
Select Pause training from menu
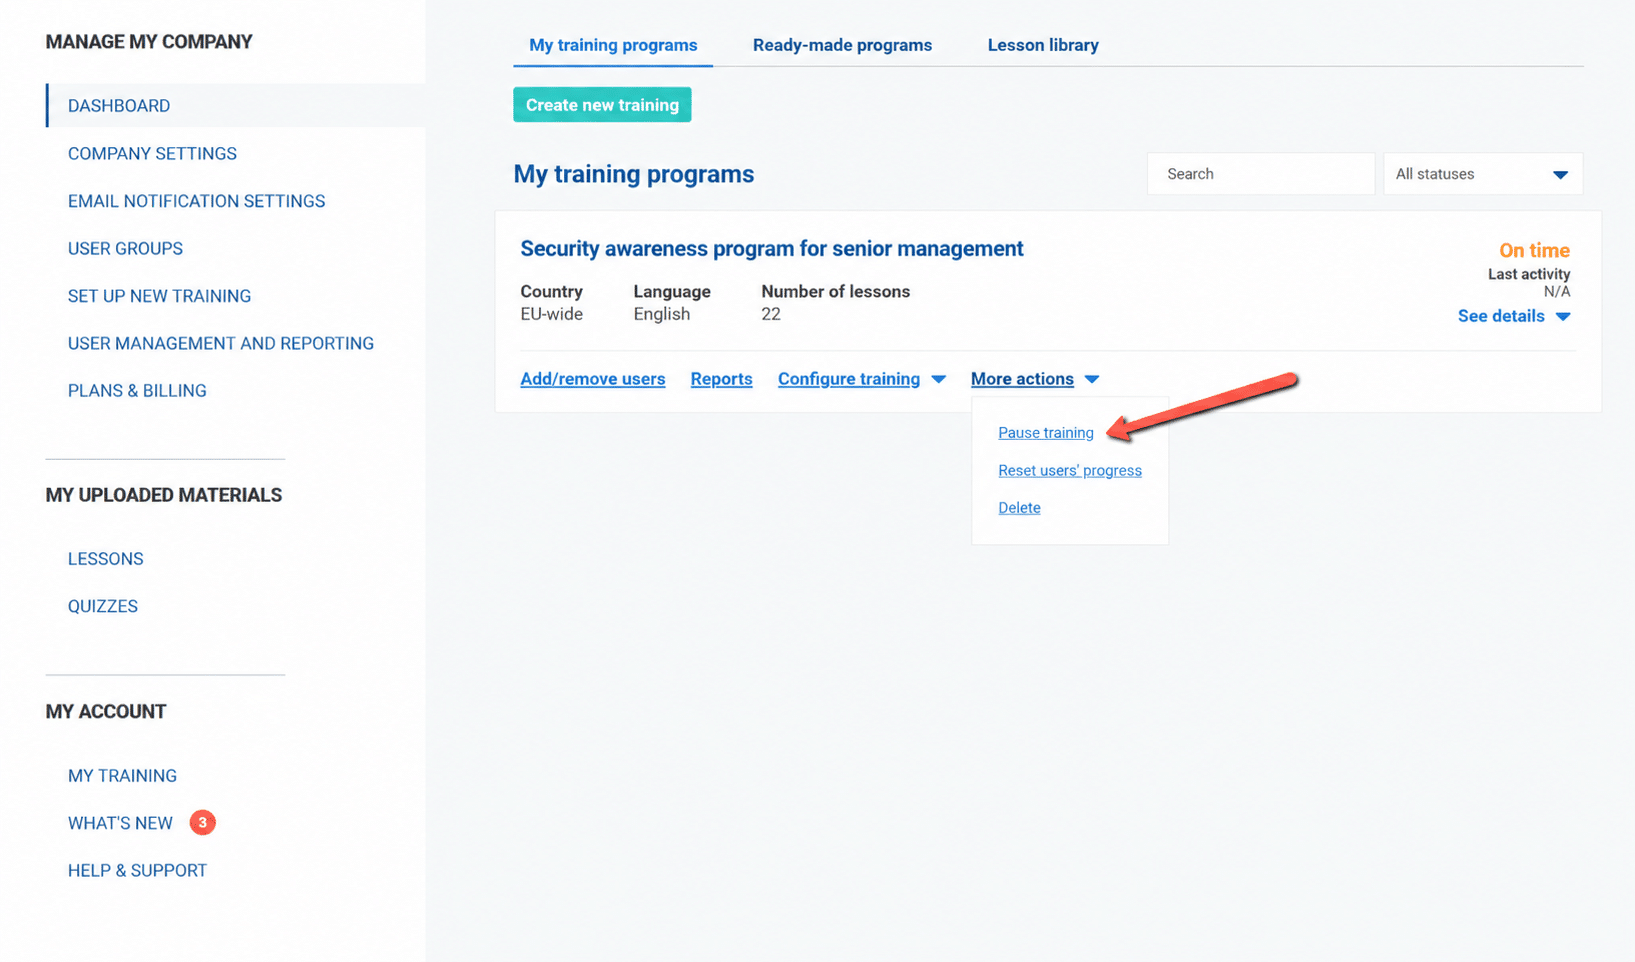coord(1046,433)
